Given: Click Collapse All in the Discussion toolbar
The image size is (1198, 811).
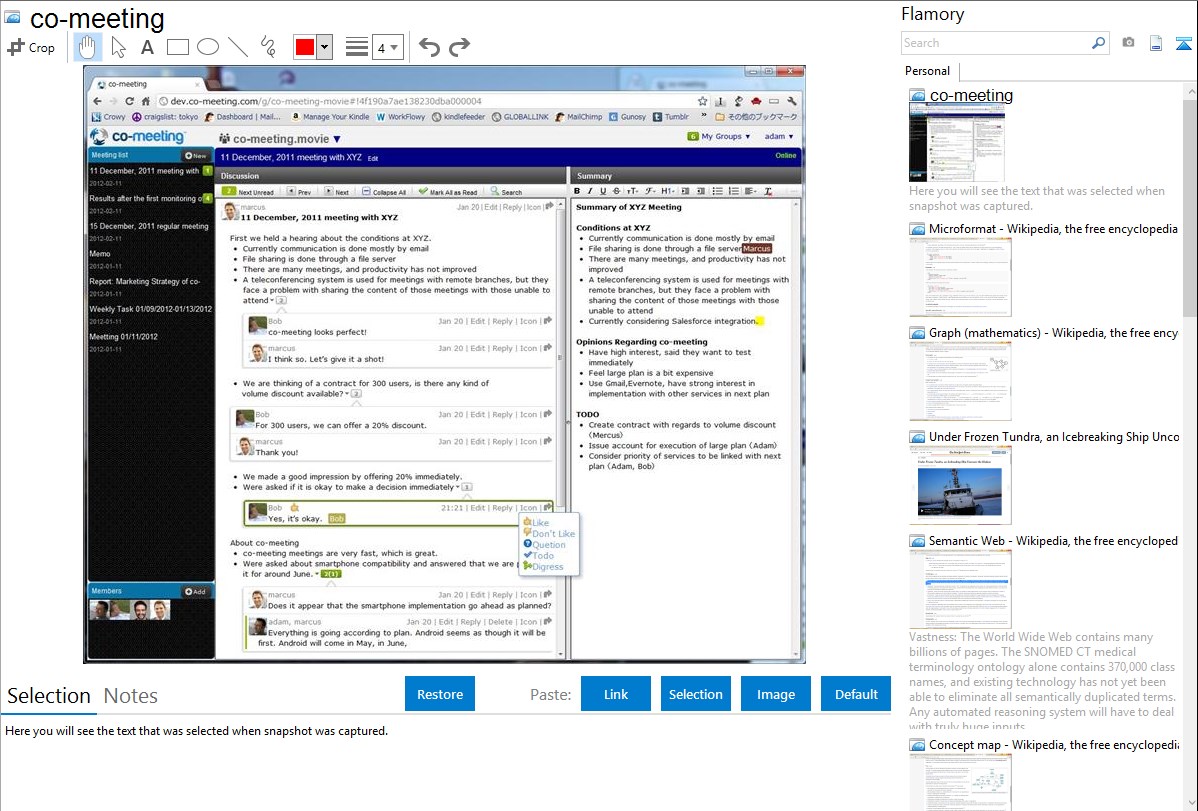Looking at the screenshot, I should pos(384,192).
